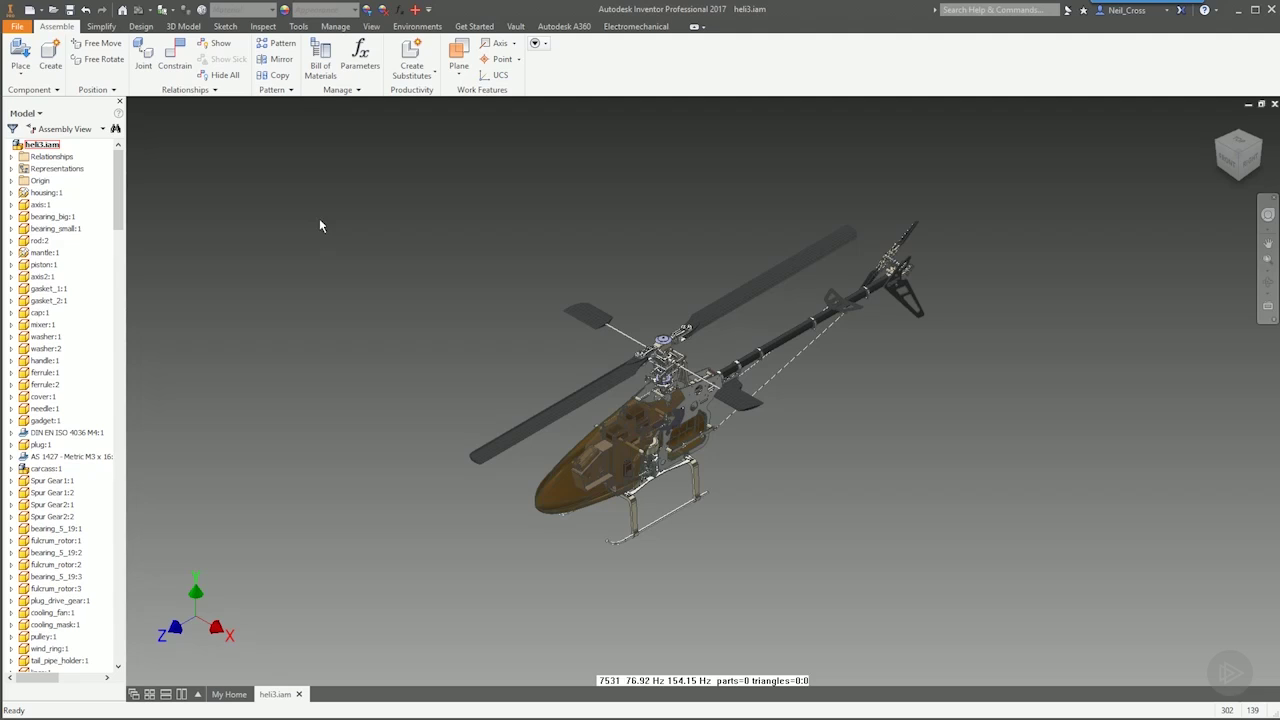Select the heli3.iam root node
This screenshot has height=720, width=1280.
pyautogui.click(x=42, y=145)
